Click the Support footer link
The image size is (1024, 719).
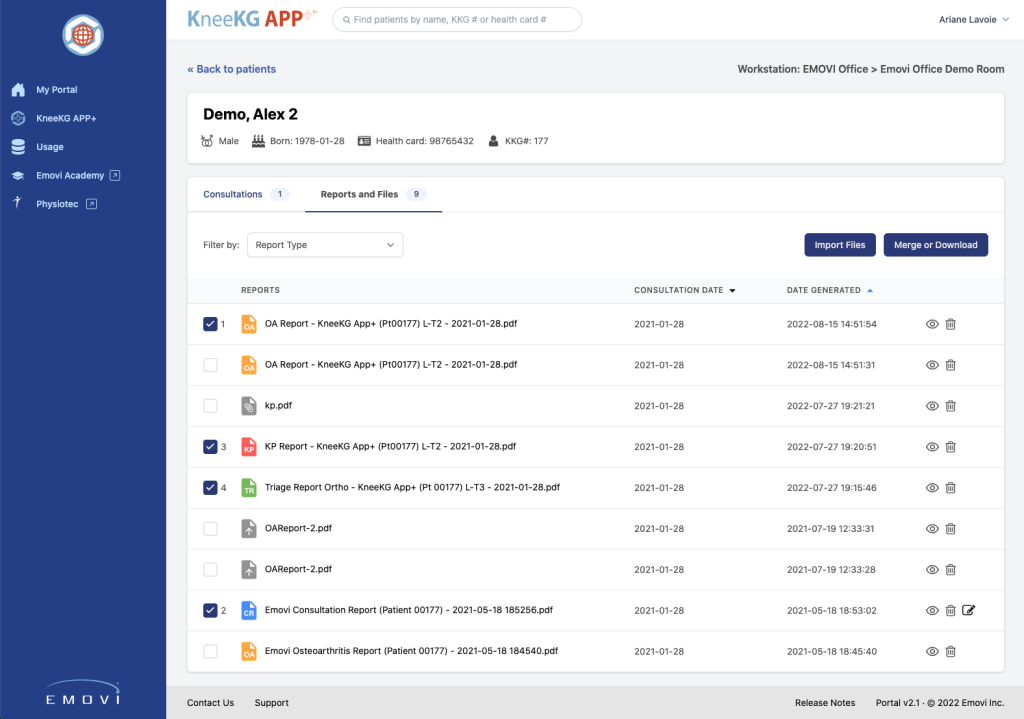pos(272,703)
